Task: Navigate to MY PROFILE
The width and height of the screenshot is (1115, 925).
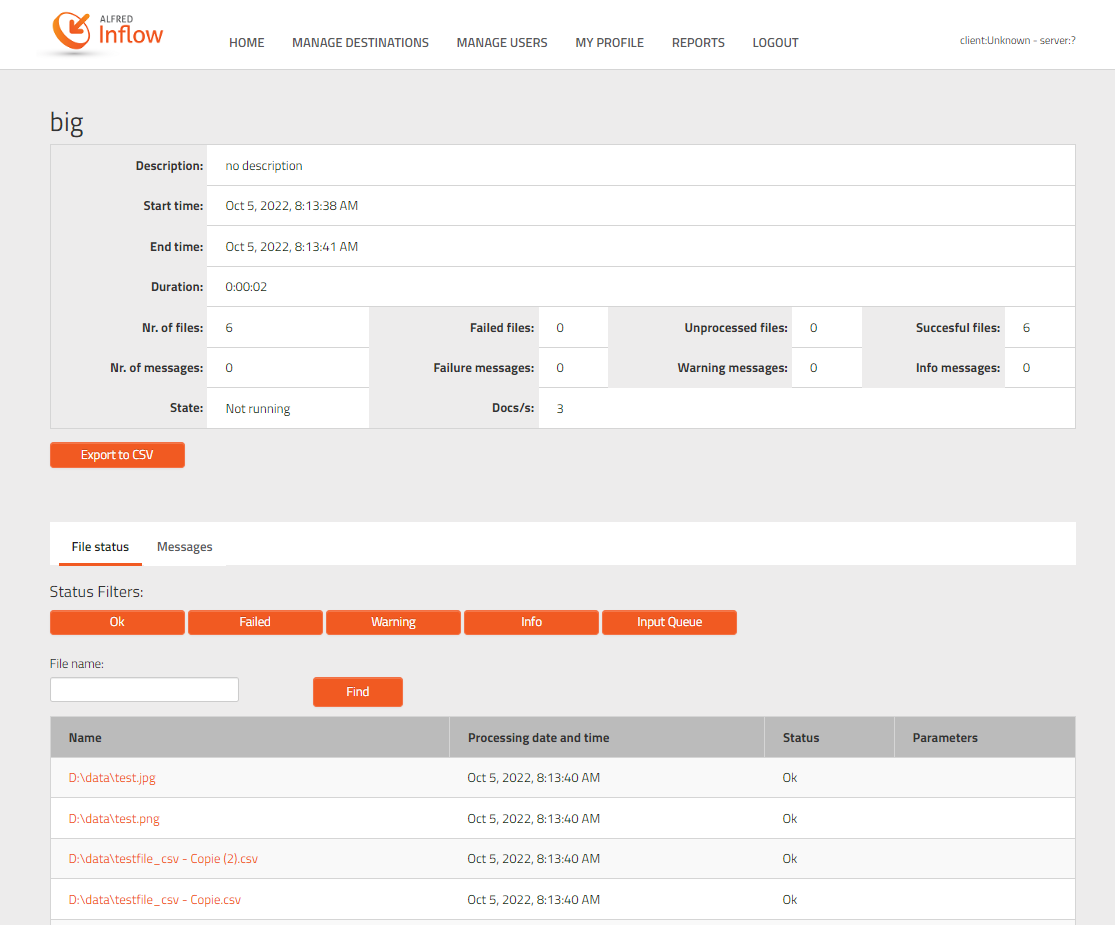Action: click(x=609, y=43)
